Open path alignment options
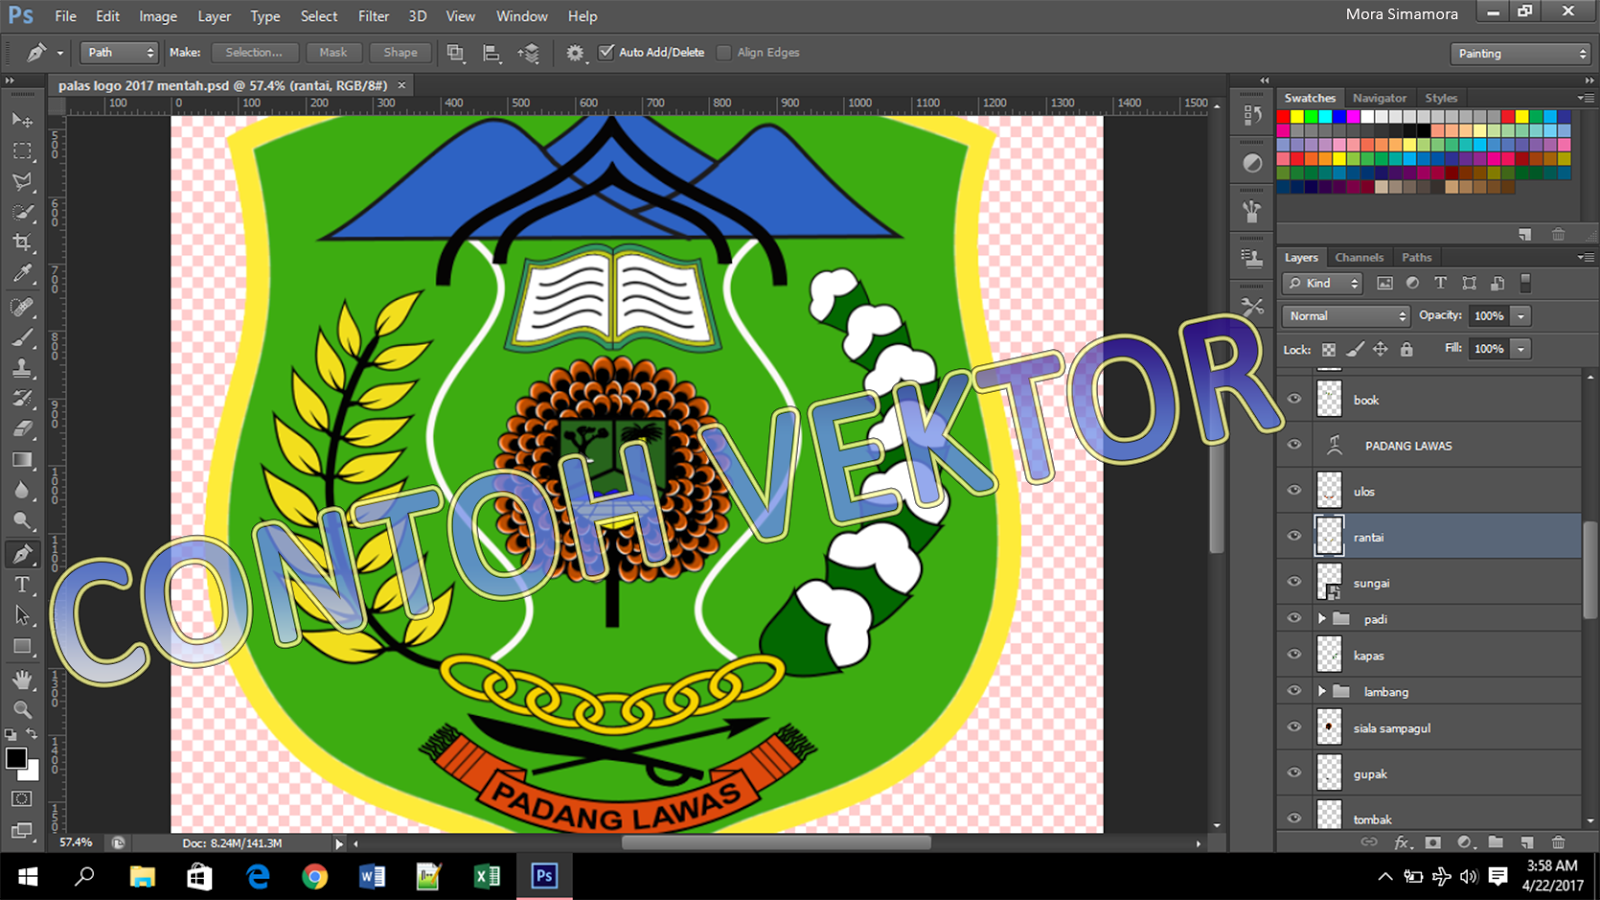 [492, 53]
